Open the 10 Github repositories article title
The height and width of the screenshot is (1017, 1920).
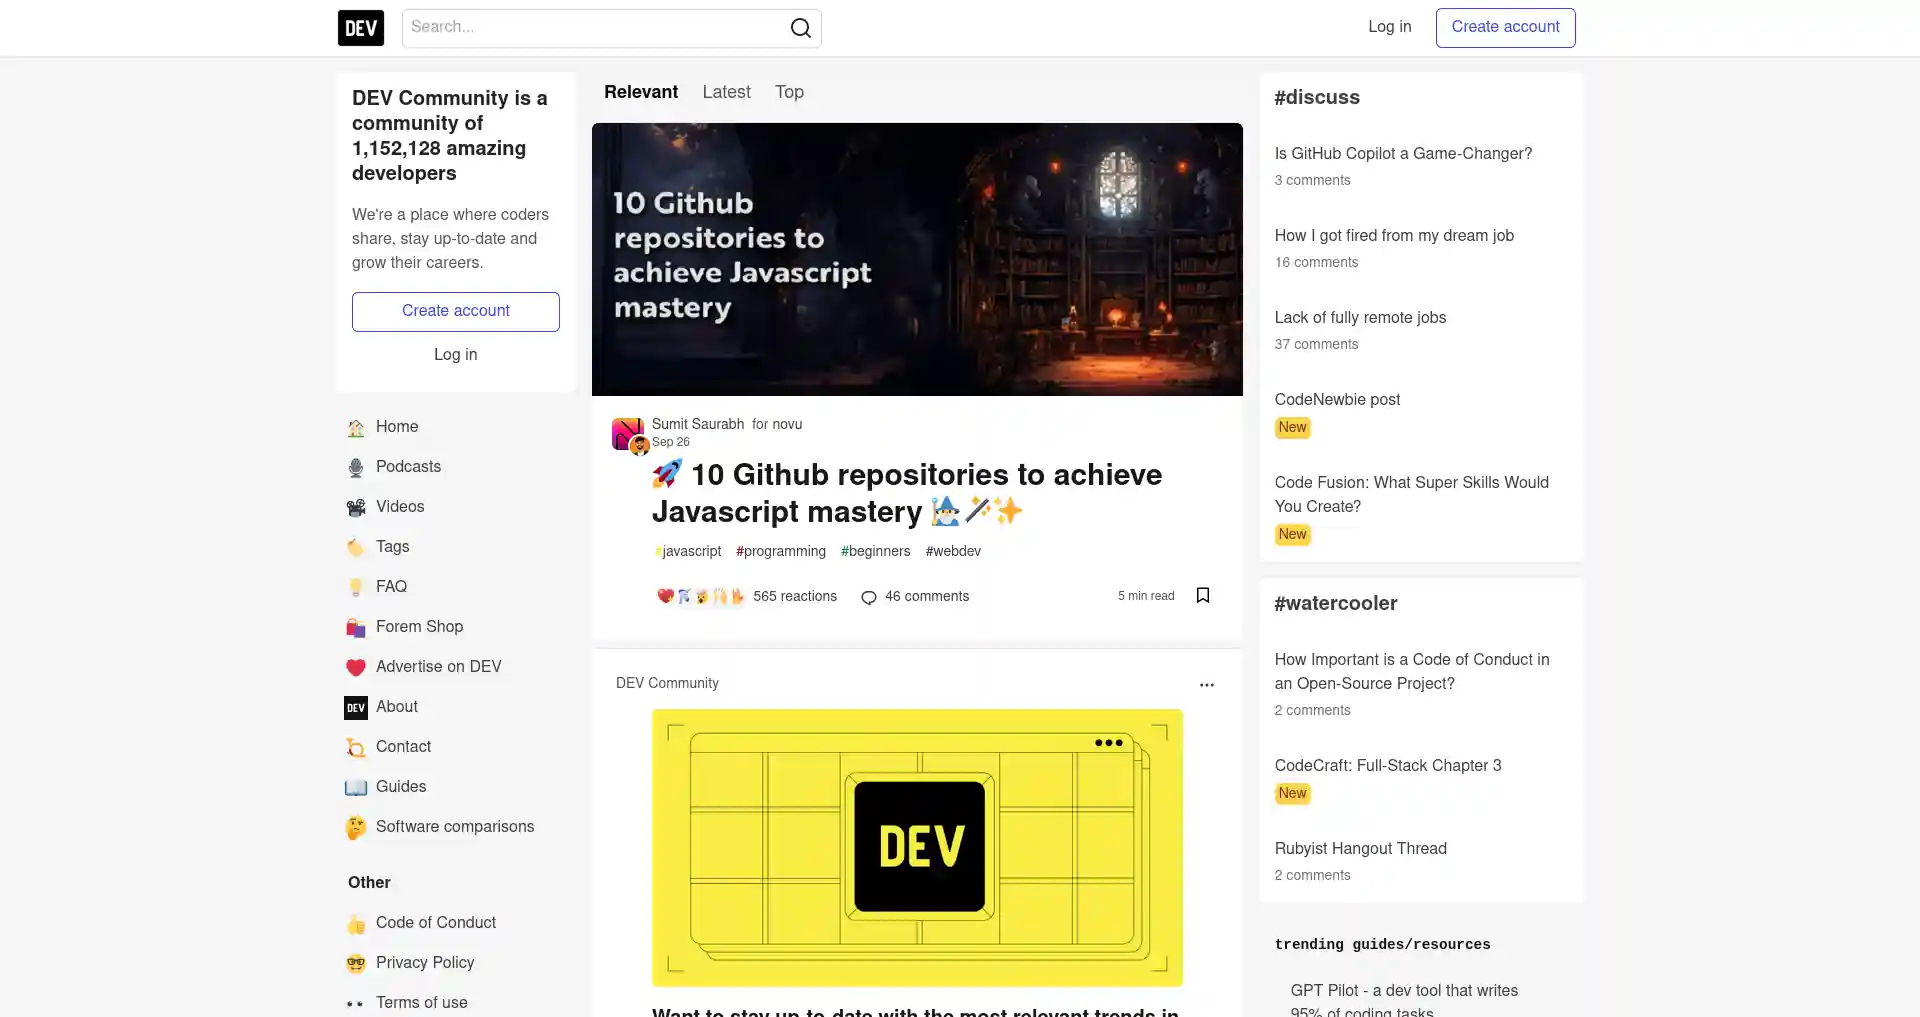[x=906, y=493]
